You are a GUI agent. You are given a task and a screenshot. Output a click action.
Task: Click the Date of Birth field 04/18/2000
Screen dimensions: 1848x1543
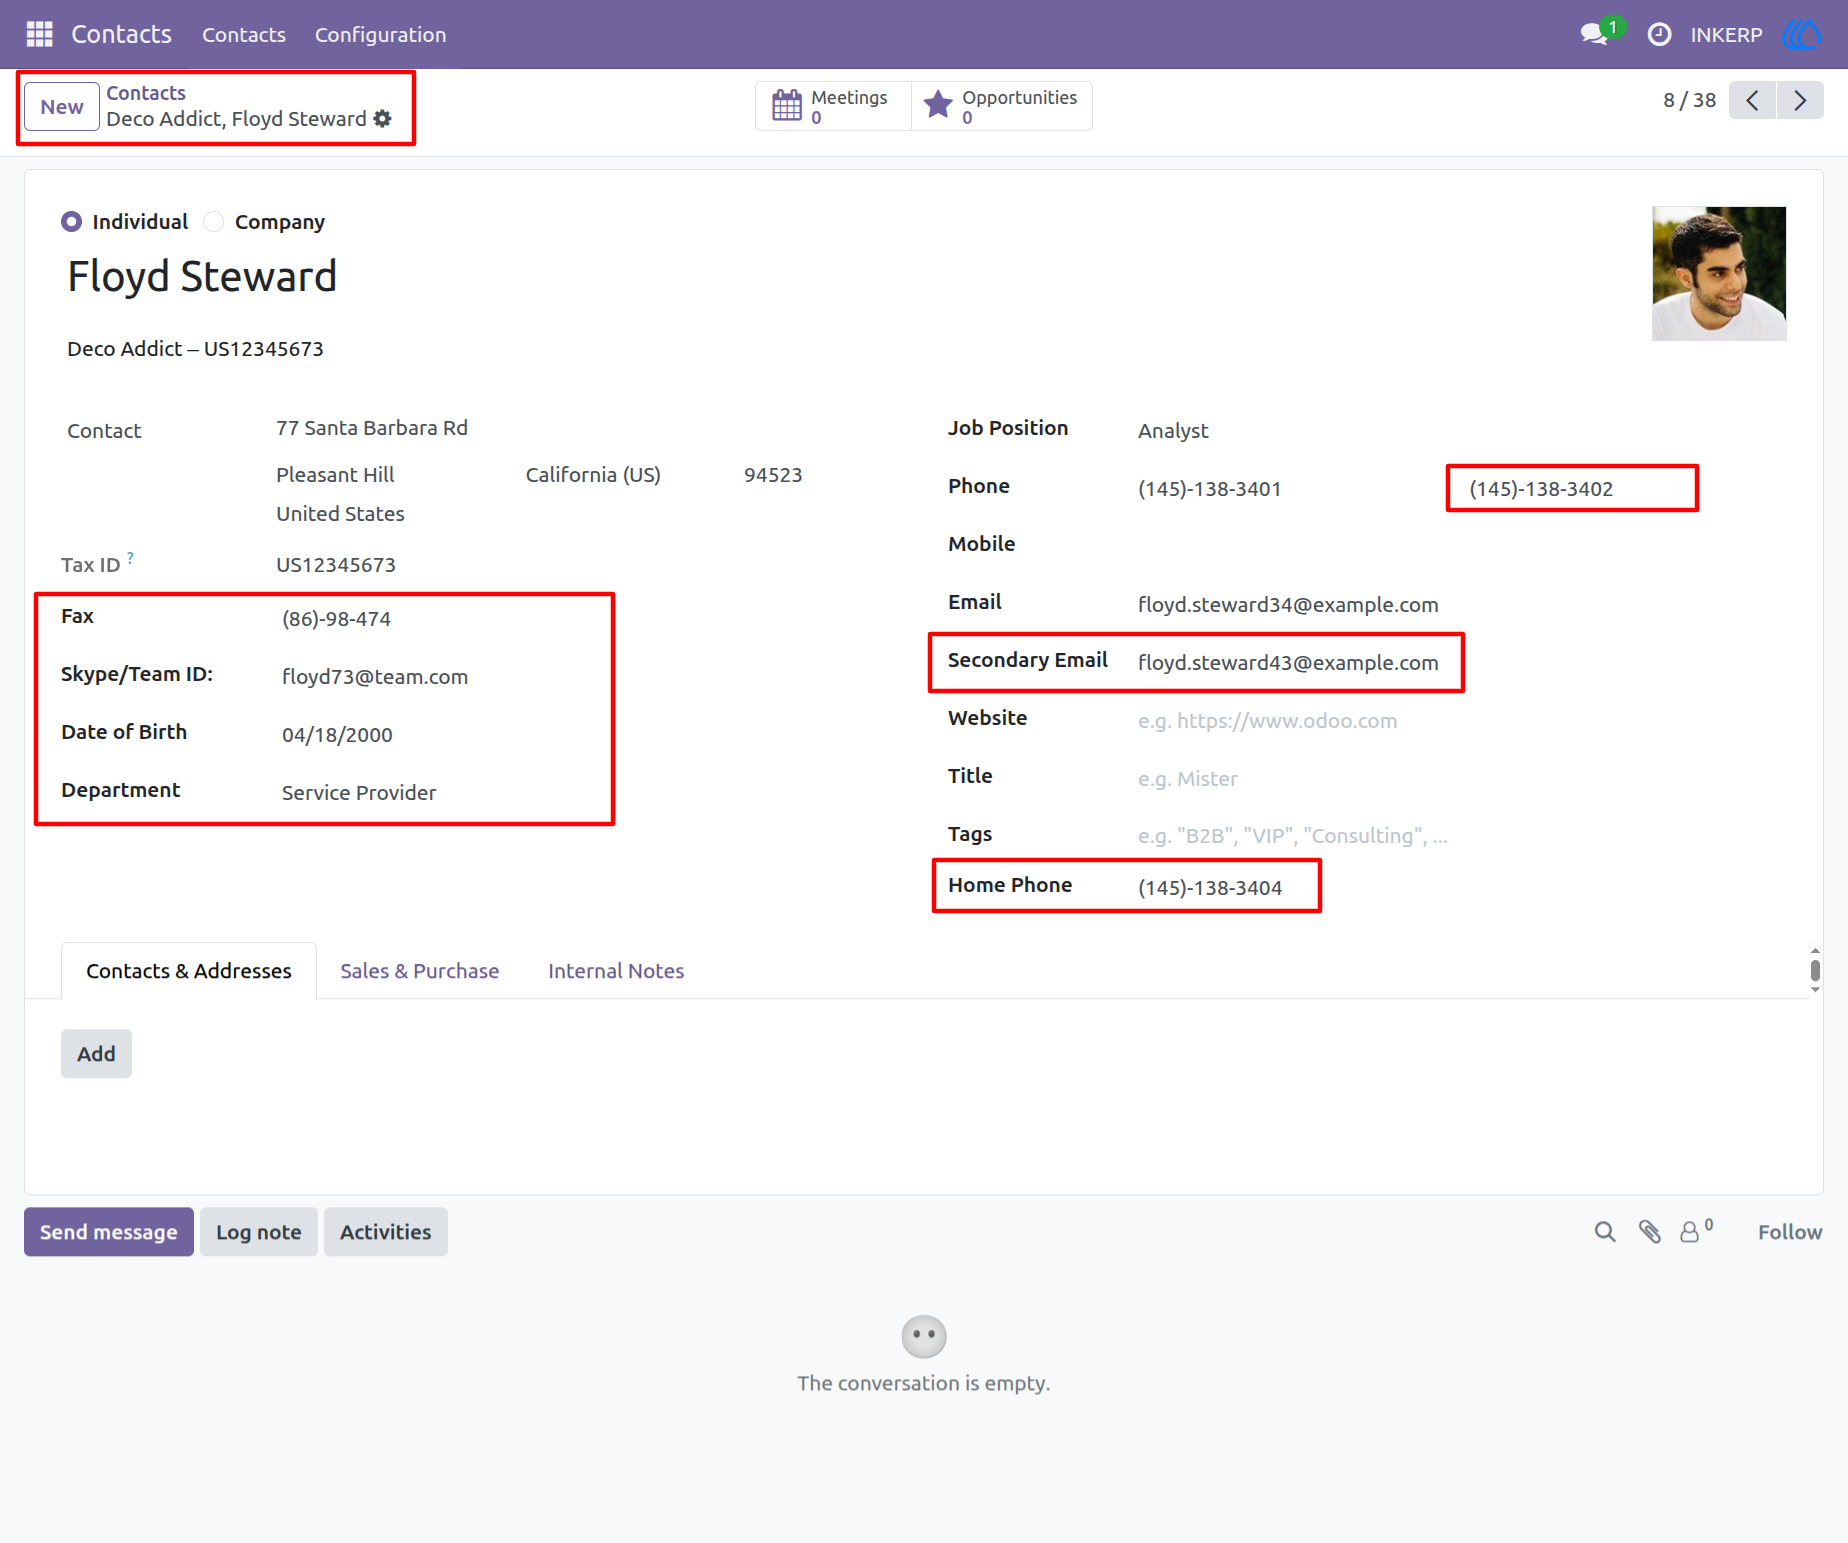(x=337, y=735)
